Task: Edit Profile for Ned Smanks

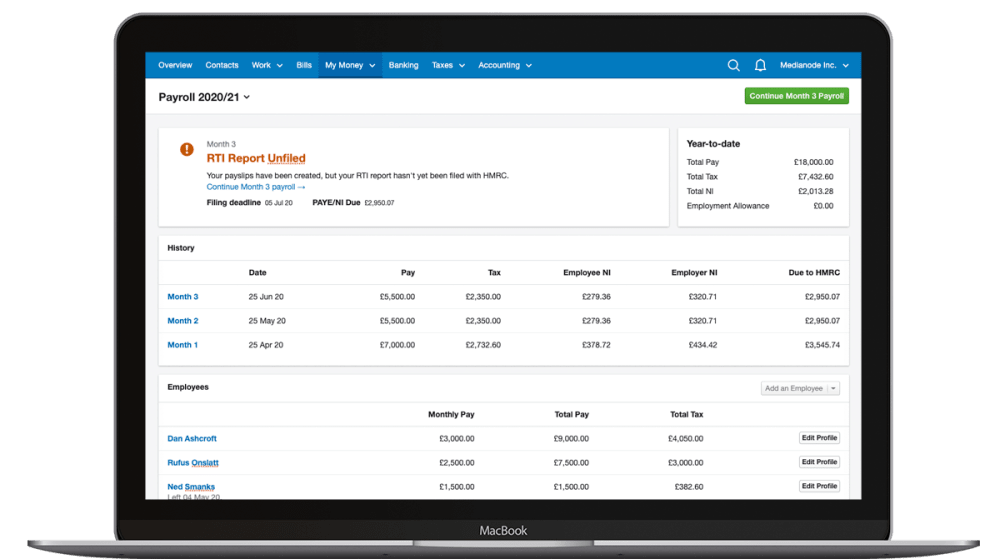Action: click(x=819, y=486)
